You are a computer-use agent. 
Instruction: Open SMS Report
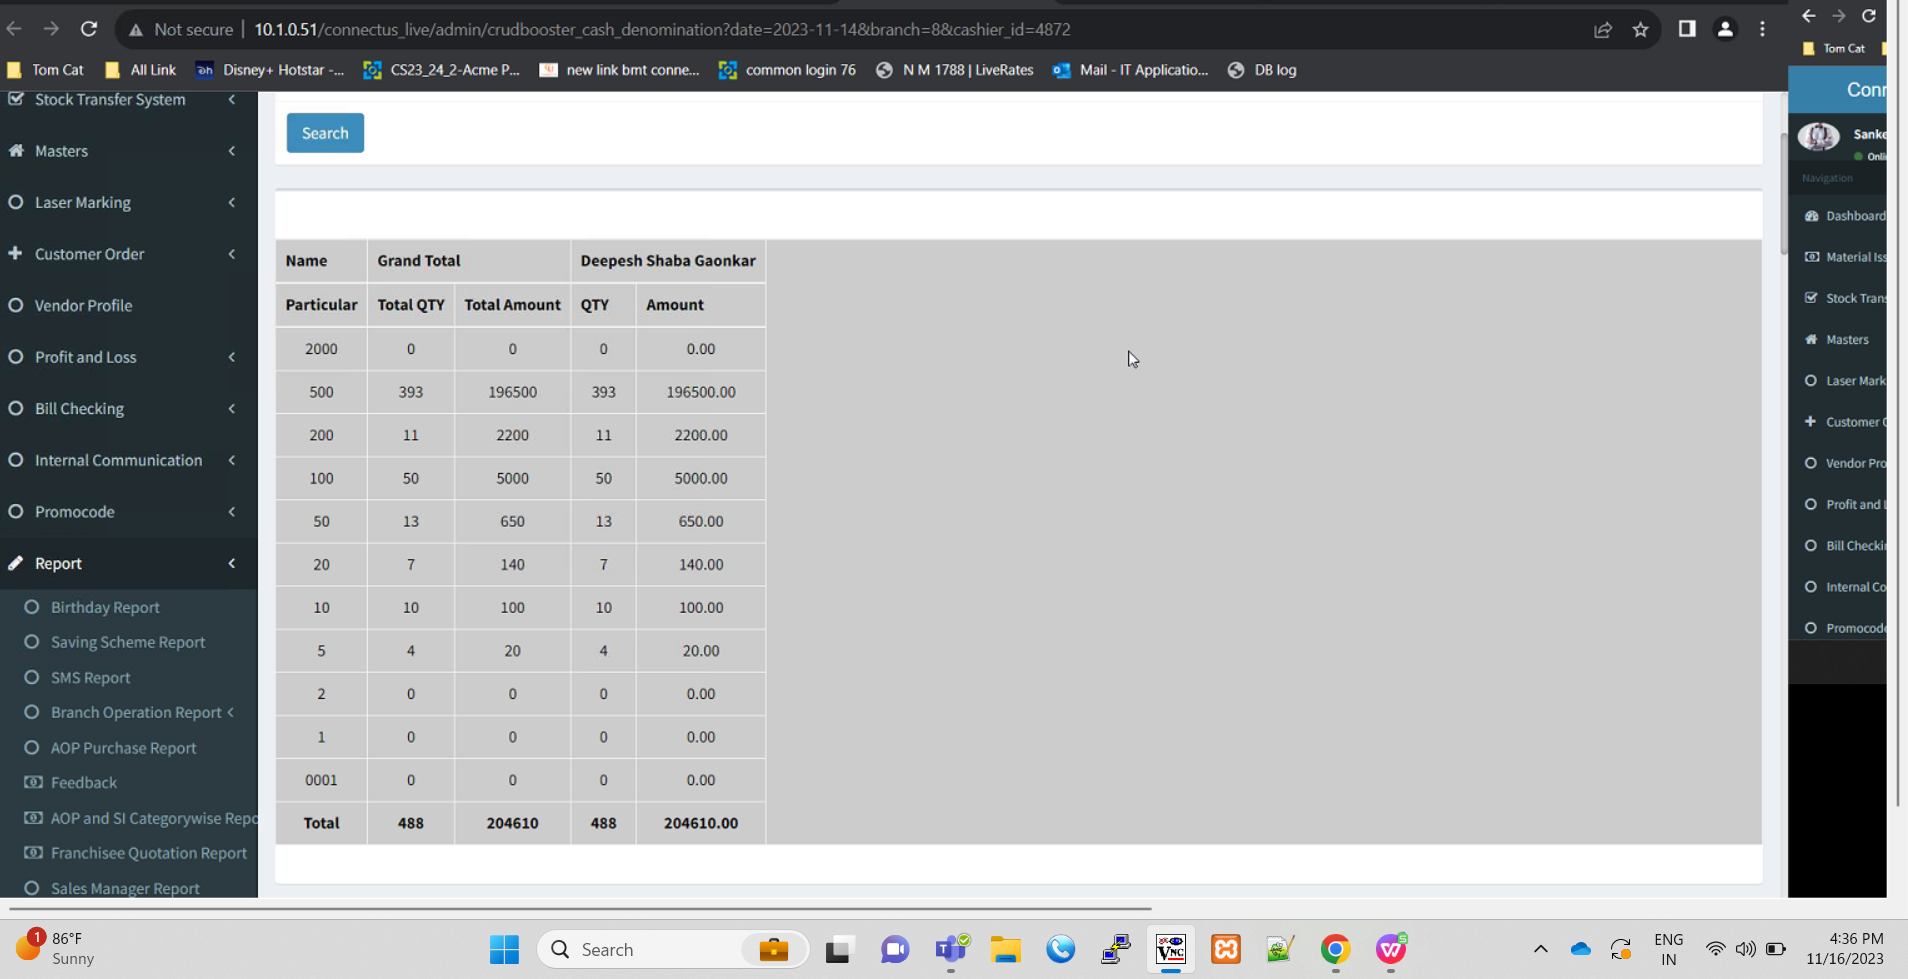pyautogui.click(x=90, y=677)
